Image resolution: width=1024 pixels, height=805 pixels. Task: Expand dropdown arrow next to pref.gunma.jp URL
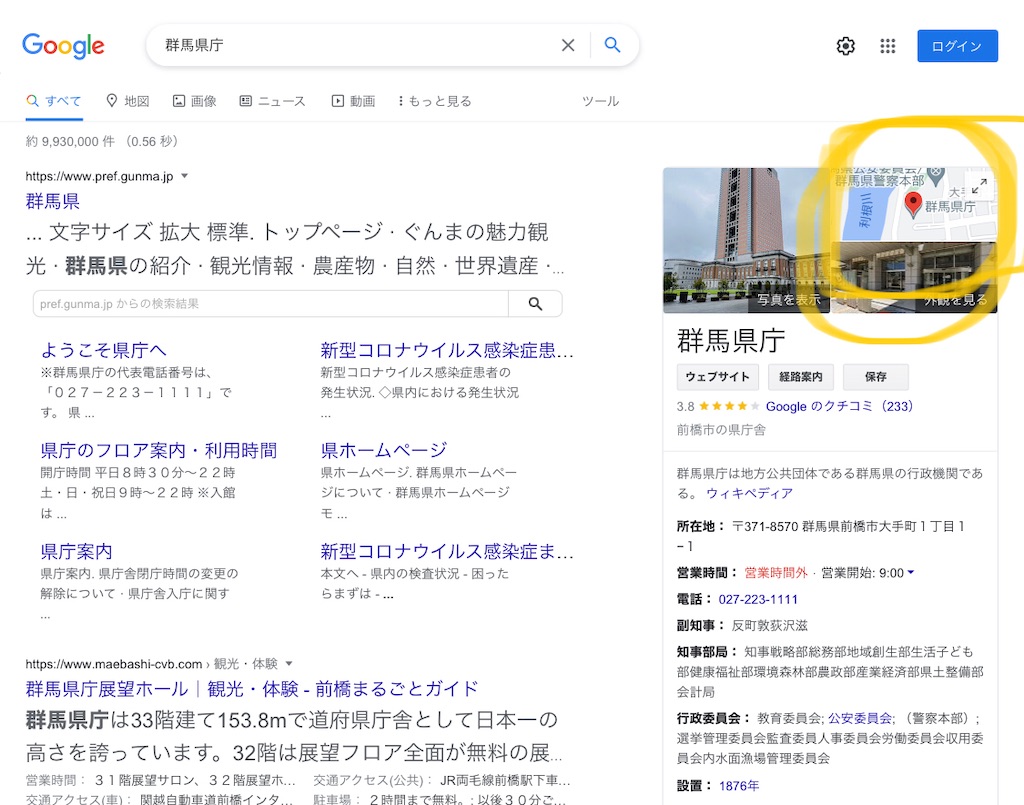pos(184,176)
